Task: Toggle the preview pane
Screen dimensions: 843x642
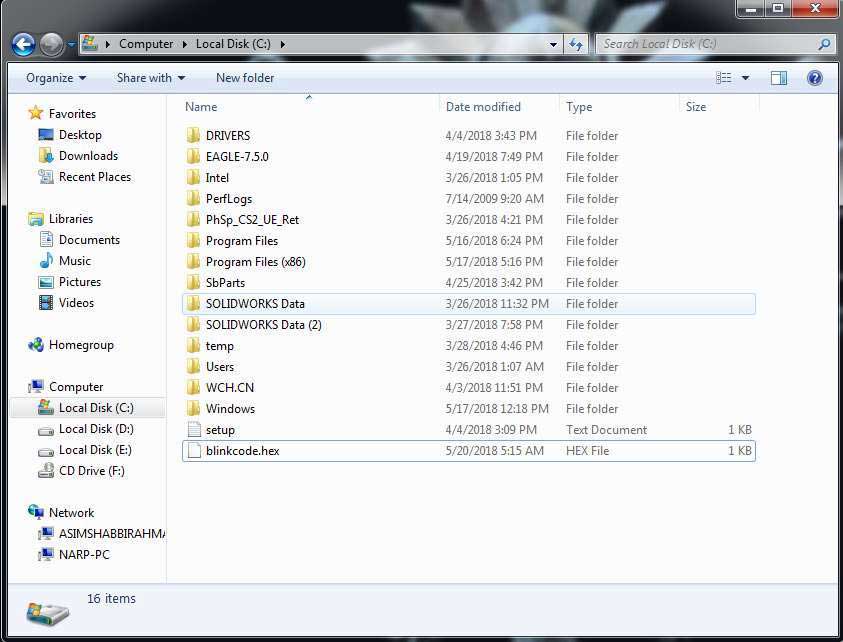Action: 779,79
